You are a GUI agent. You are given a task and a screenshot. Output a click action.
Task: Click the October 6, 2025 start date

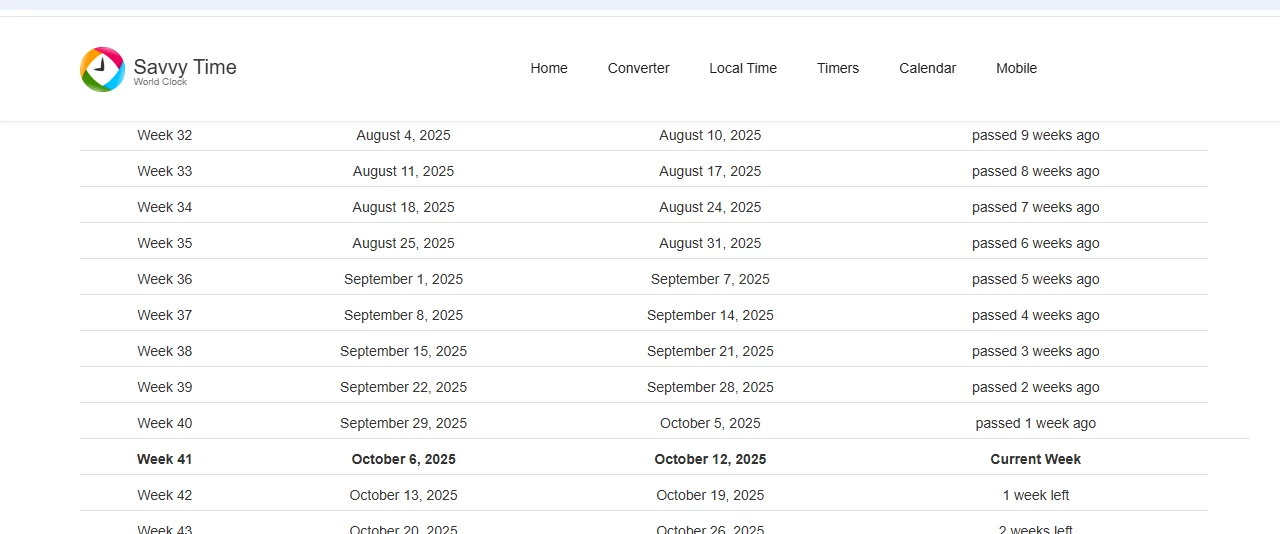point(403,459)
